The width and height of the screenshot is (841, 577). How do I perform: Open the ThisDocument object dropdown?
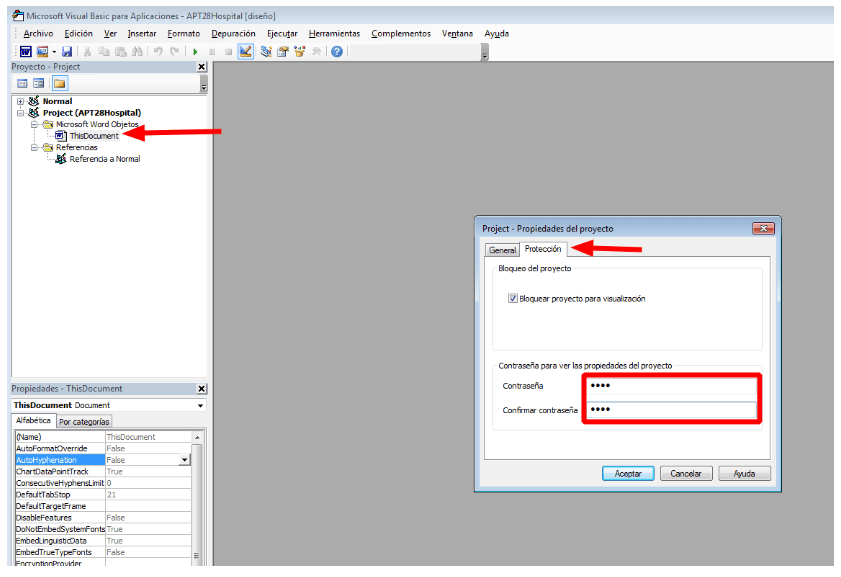click(200, 405)
